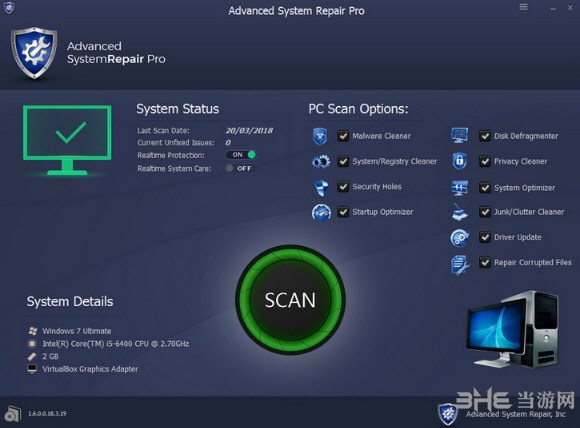Start the green SCAN button
580x428 pixels.
(290, 300)
